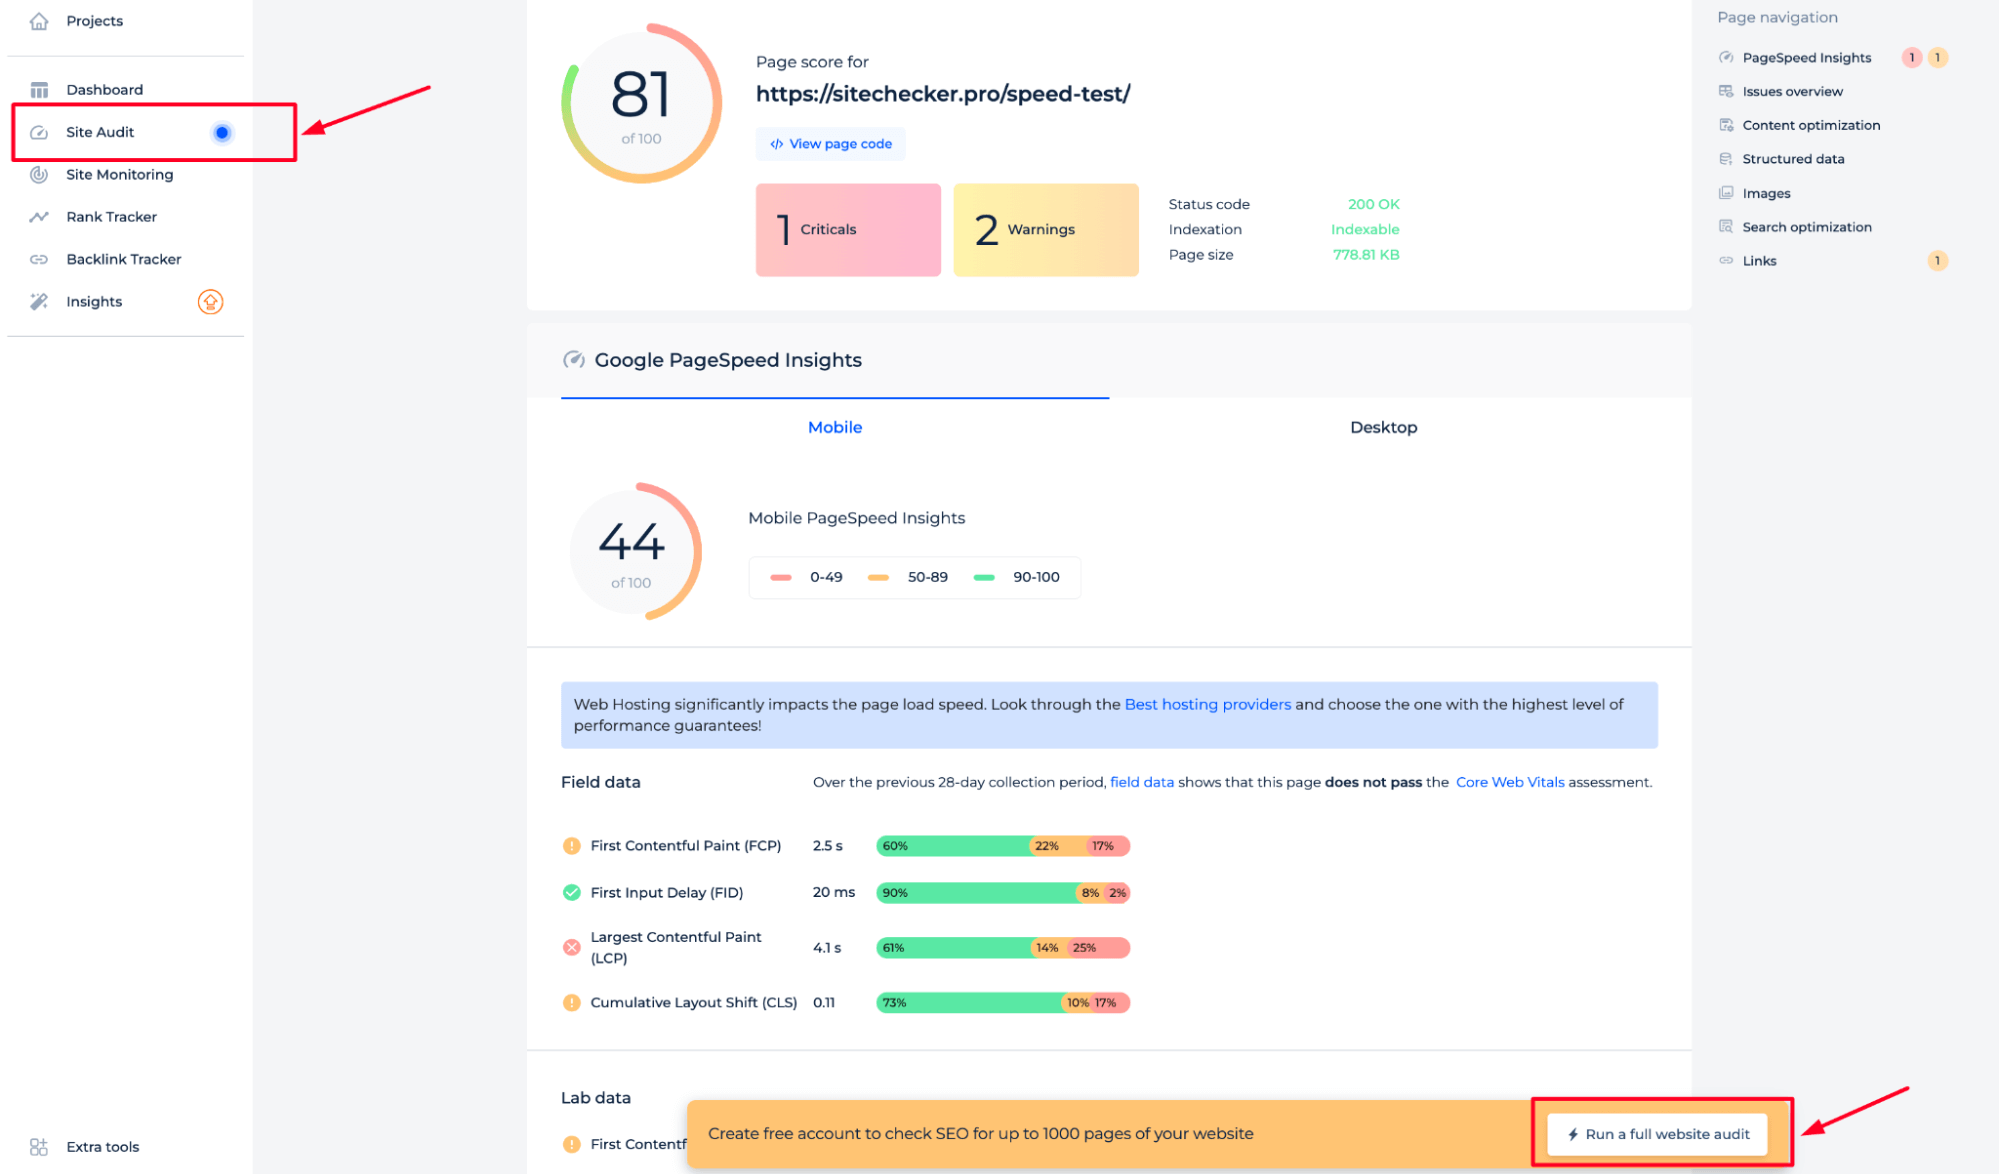Viewport: 1999px width, 1175px height.
Task: Toggle the Structured data navigation item
Action: click(1793, 158)
